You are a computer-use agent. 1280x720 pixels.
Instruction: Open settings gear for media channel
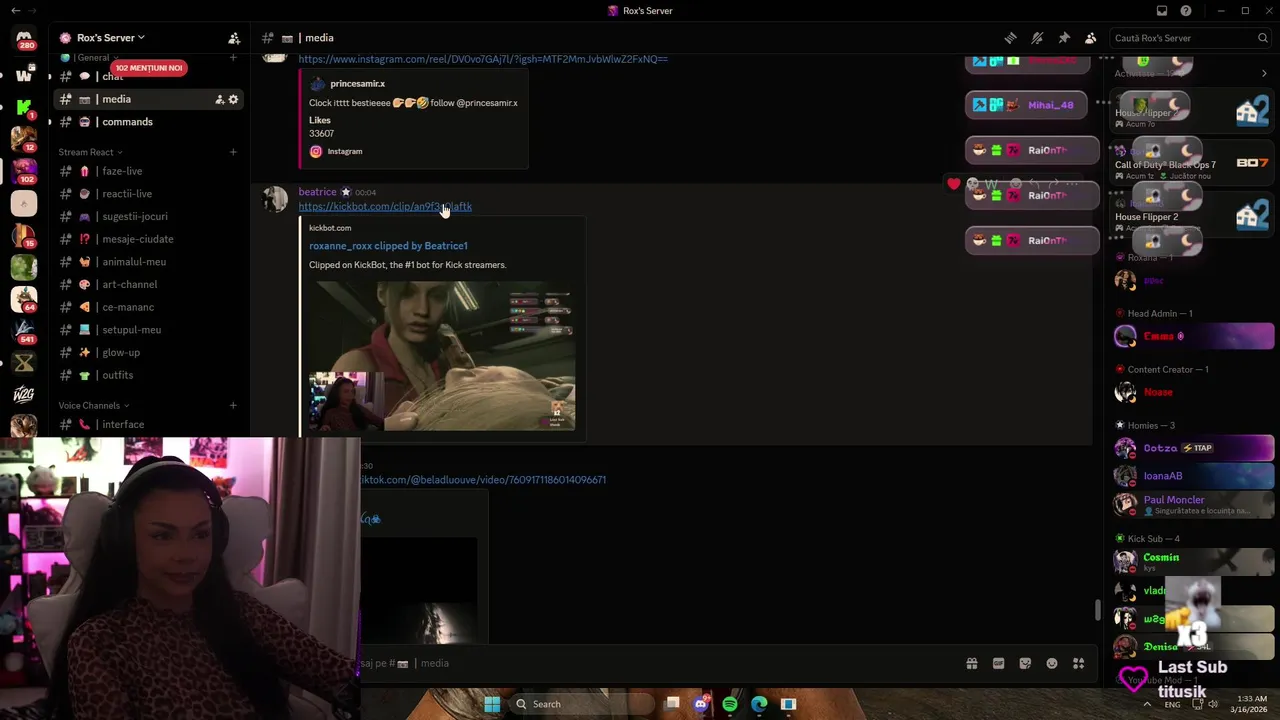pyautogui.click(x=234, y=99)
